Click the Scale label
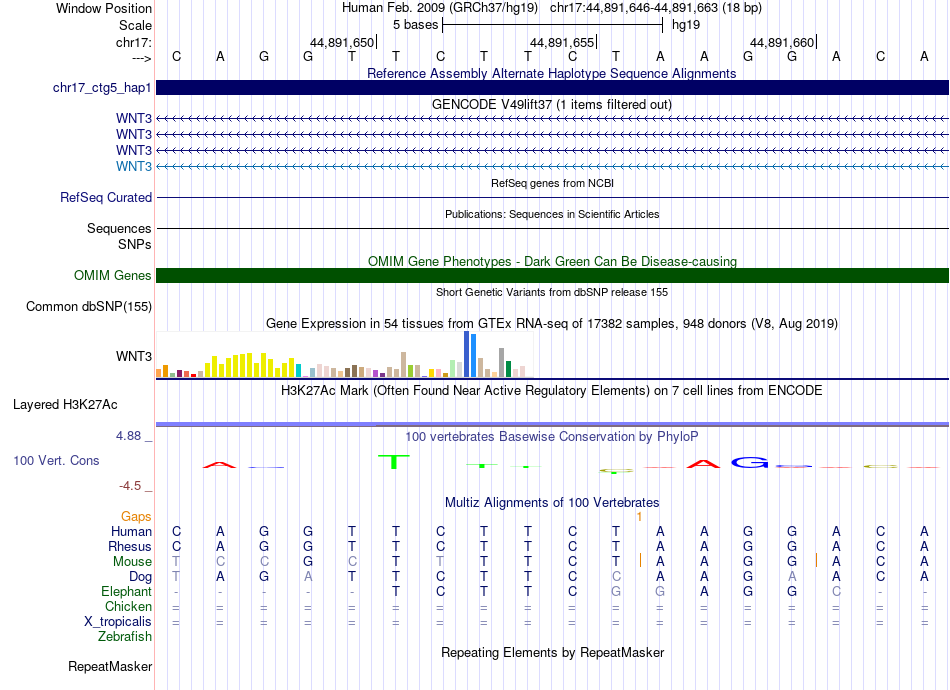The width and height of the screenshot is (950, 690). click(135, 25)
